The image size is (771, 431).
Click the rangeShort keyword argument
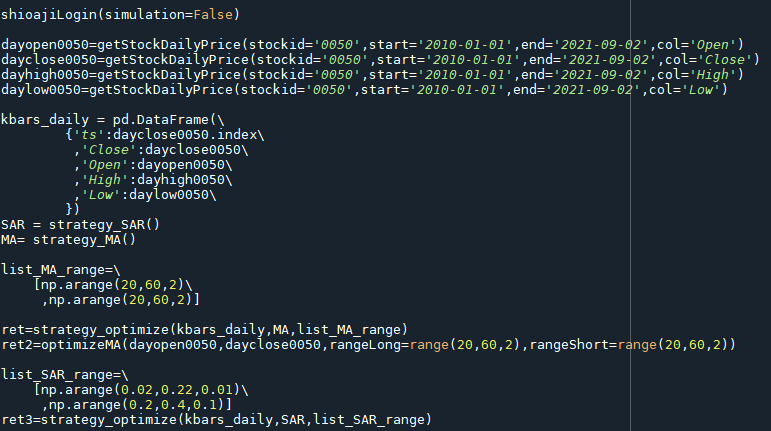569,345
